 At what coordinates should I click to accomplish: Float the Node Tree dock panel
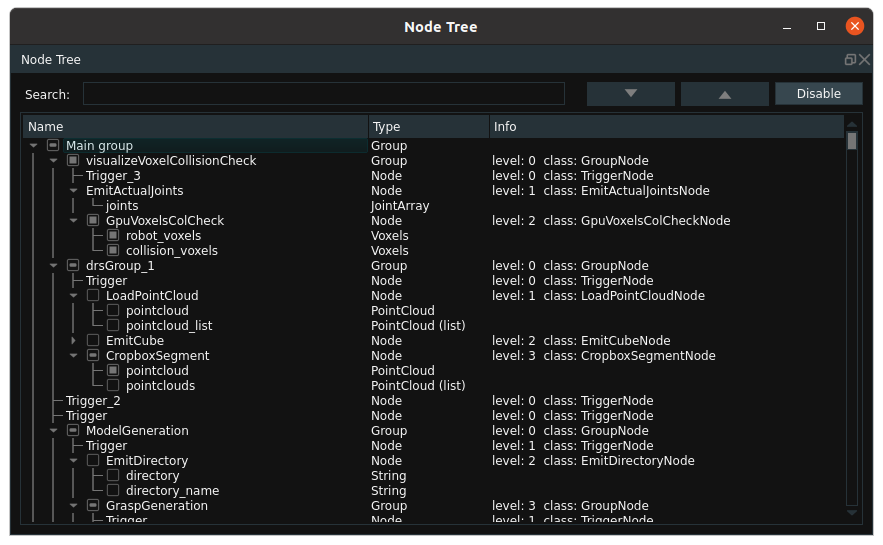point(850,60)
